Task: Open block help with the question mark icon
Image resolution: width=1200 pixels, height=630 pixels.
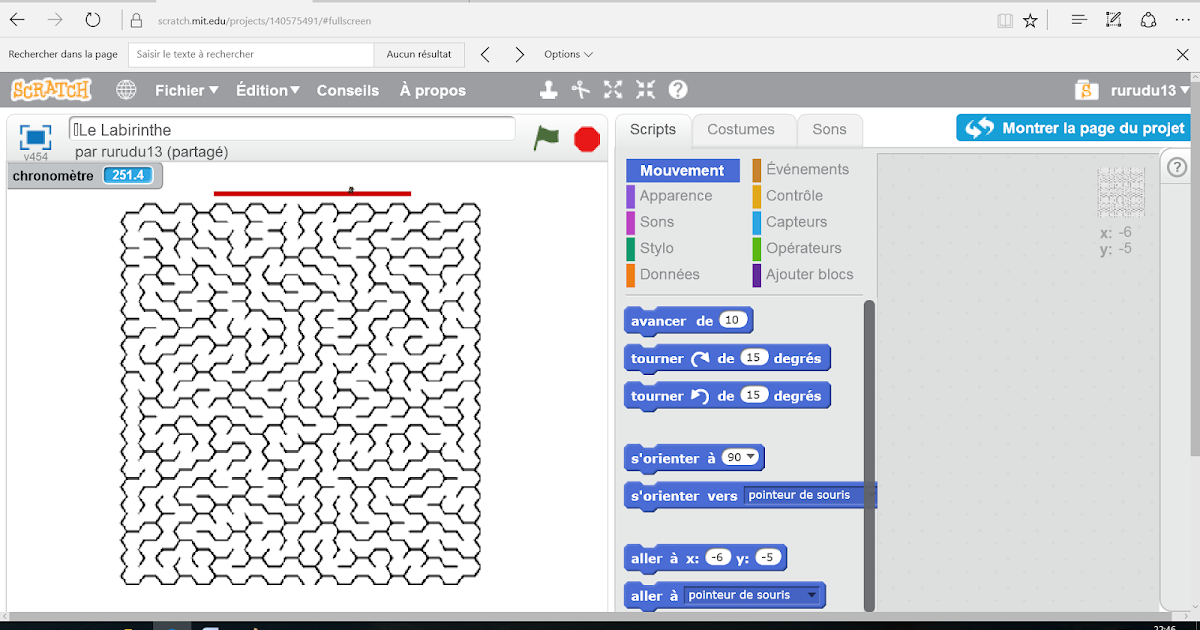Action: tap(677, 89)
